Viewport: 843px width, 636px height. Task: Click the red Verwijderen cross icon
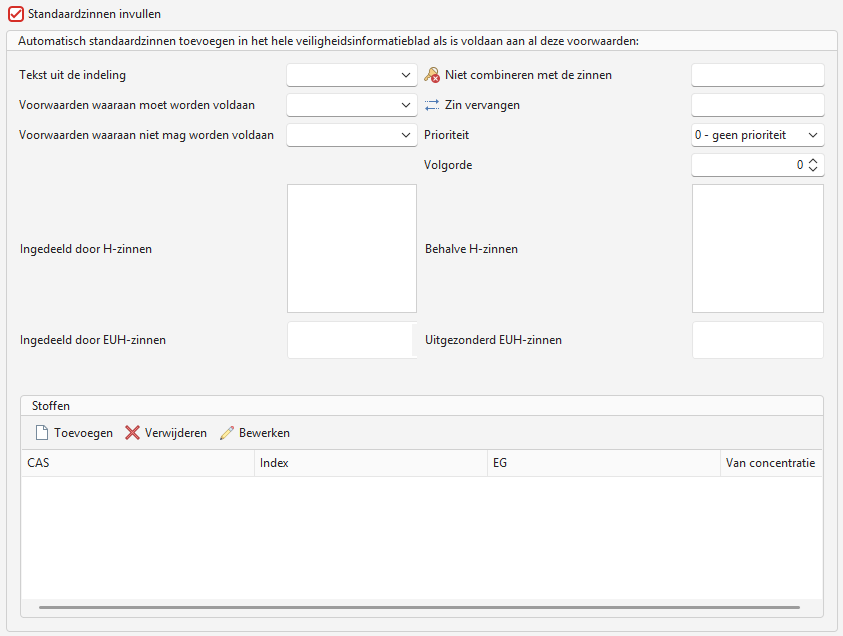(132, 433)
